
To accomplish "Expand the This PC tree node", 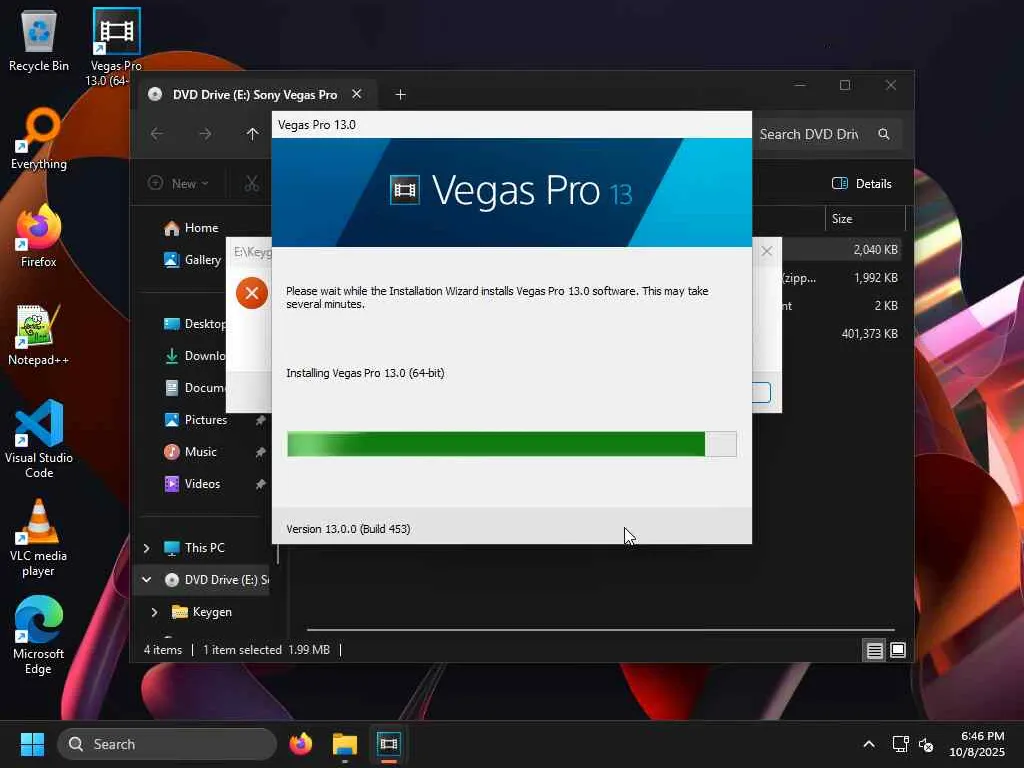I will pyautogui.click(x=147, y=548).
